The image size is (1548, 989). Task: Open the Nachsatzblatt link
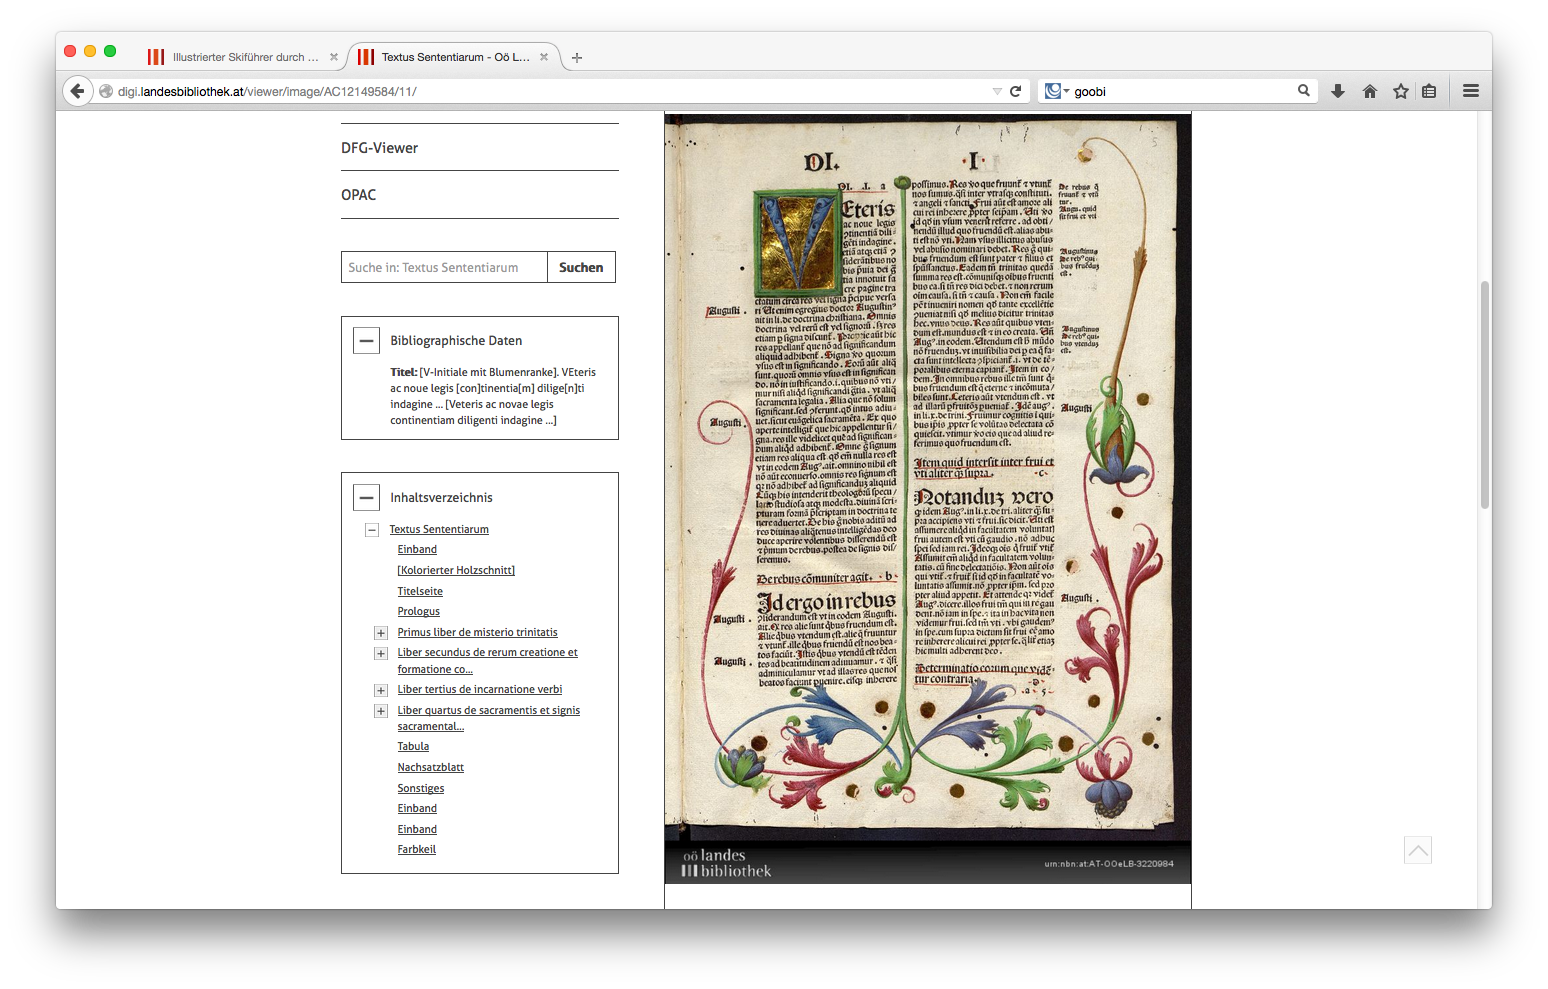pyautogui.click(x=430, y=768)
